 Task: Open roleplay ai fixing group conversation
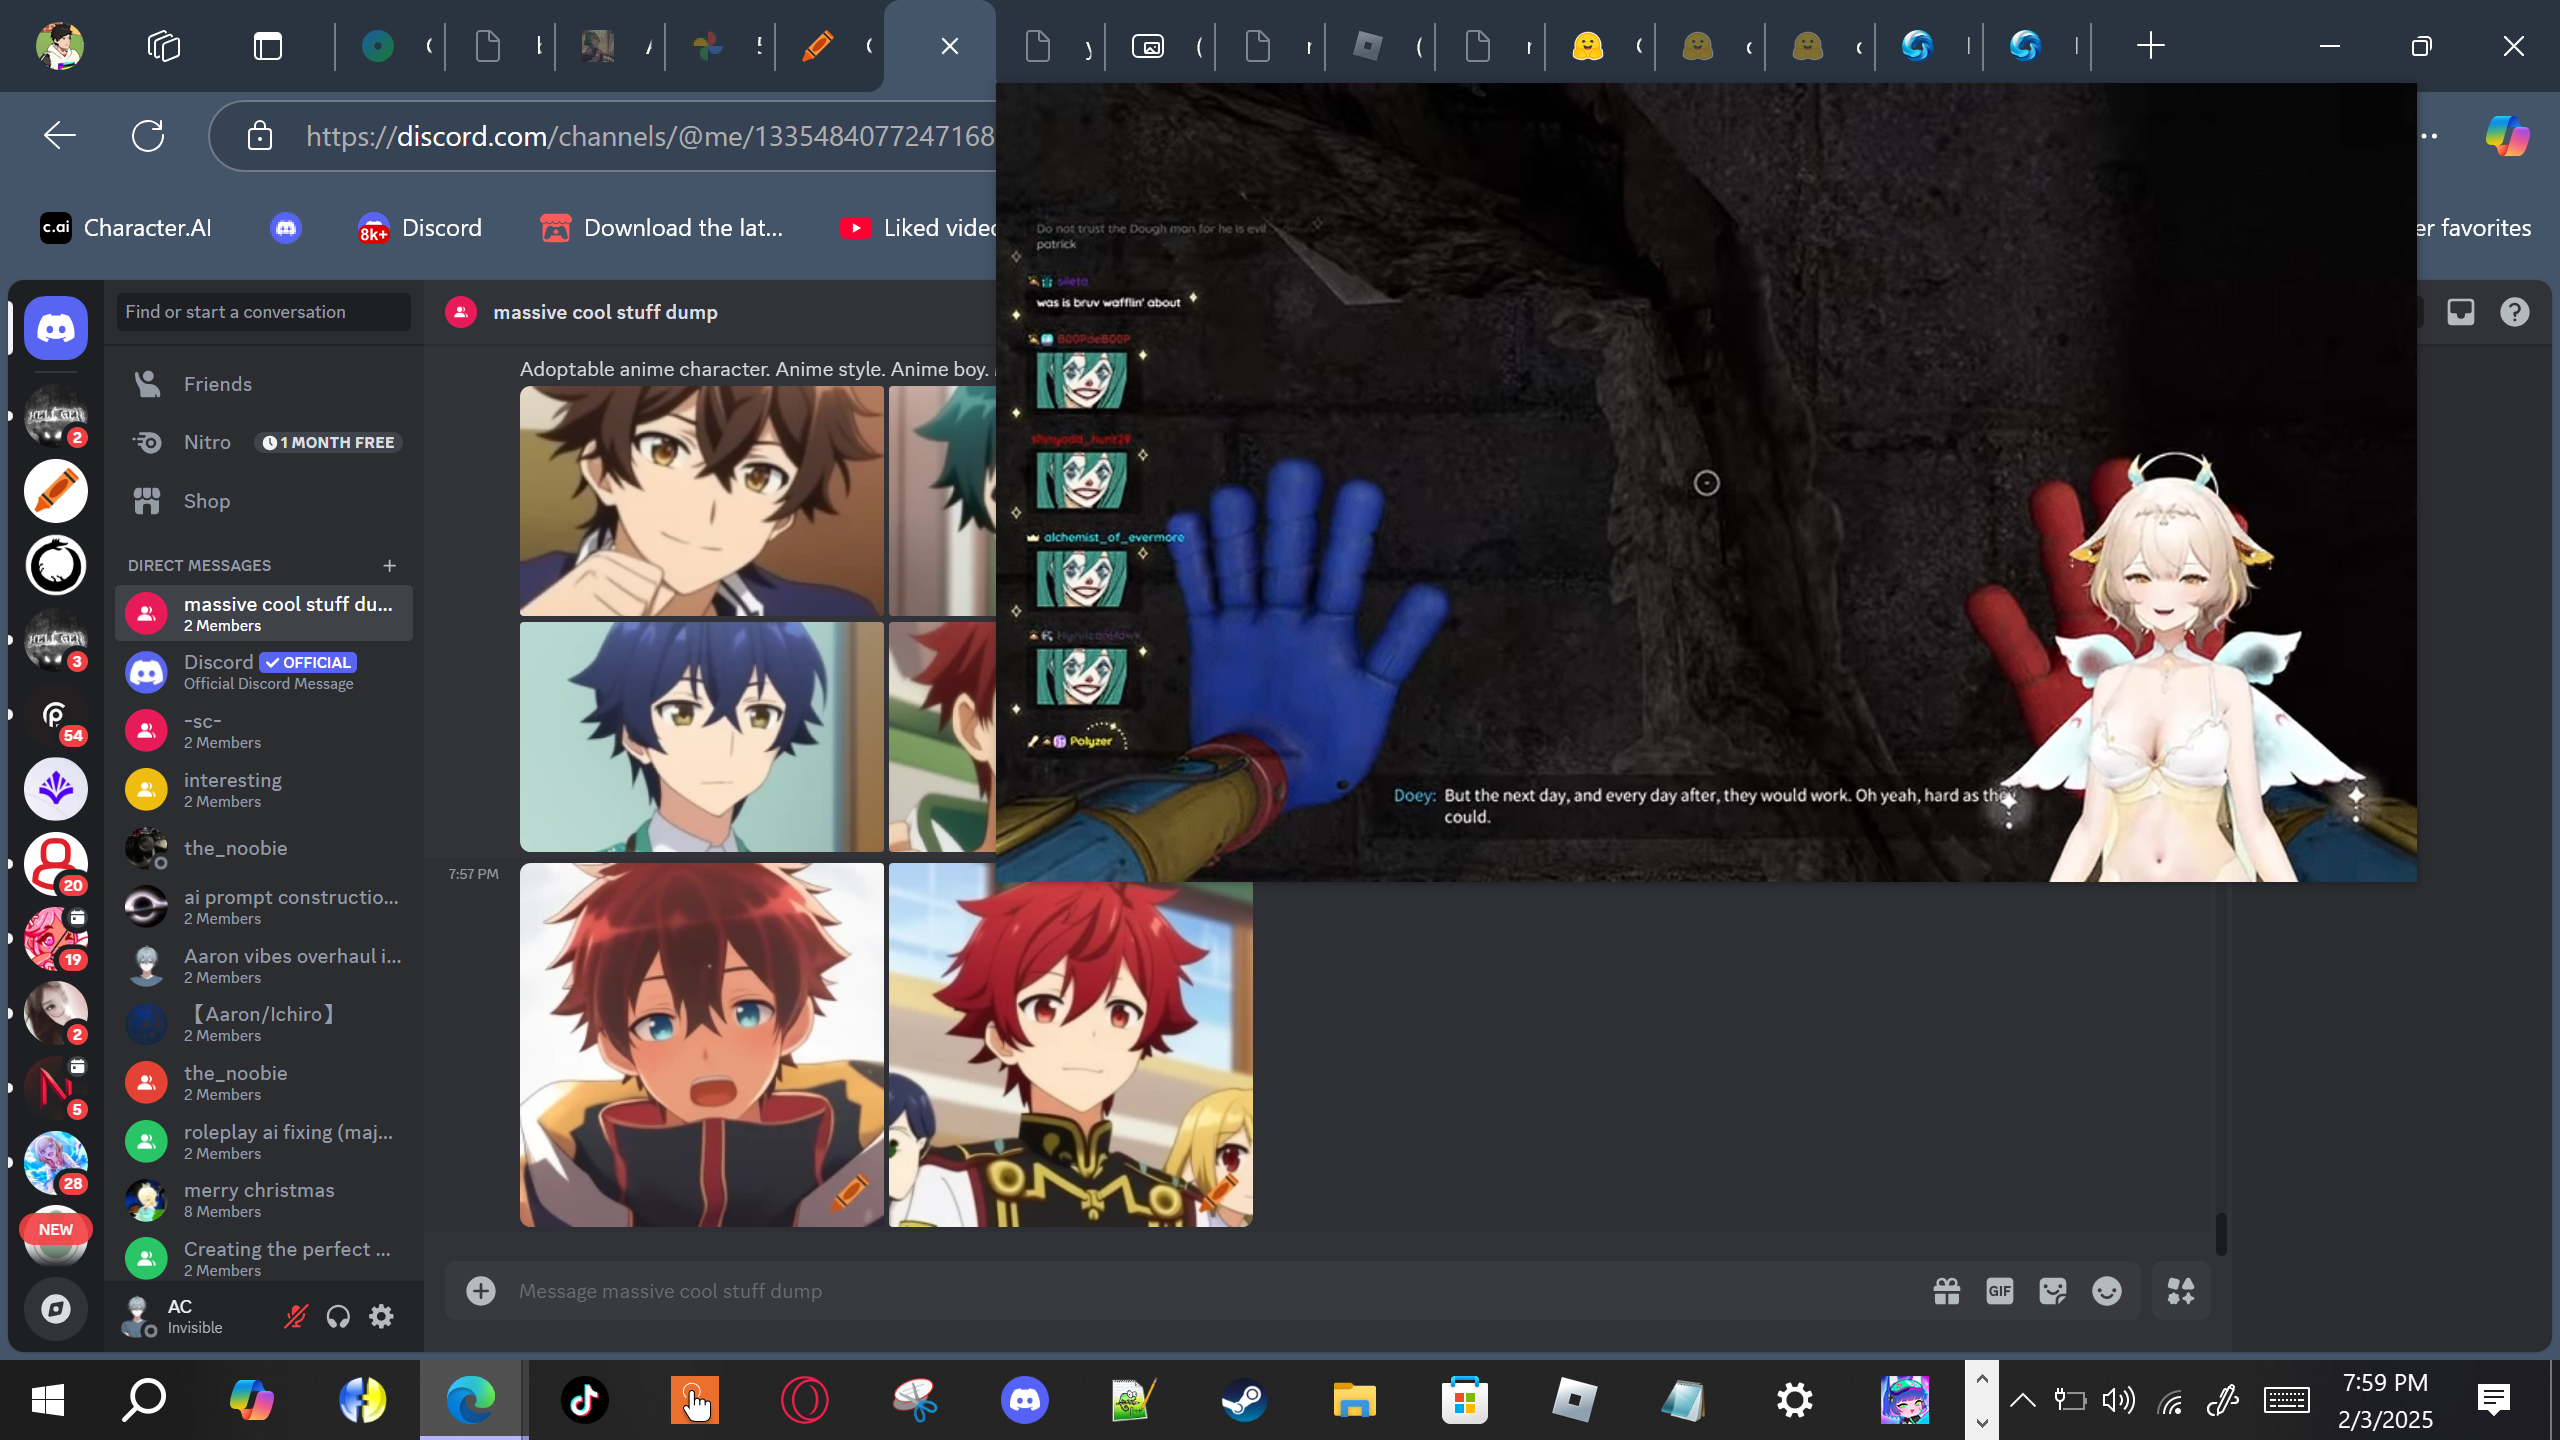(x=264, y=1142)
